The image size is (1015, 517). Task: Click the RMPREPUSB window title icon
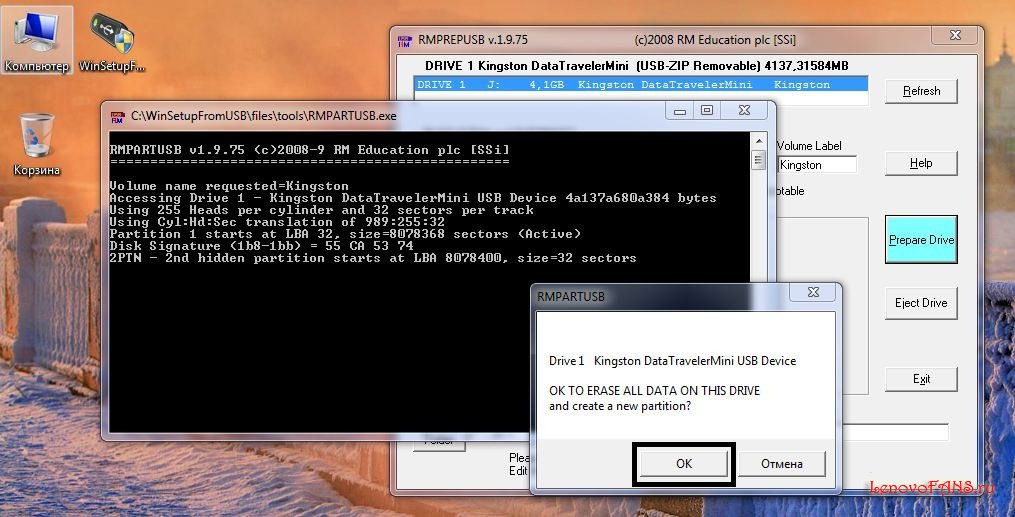(404, 40)
